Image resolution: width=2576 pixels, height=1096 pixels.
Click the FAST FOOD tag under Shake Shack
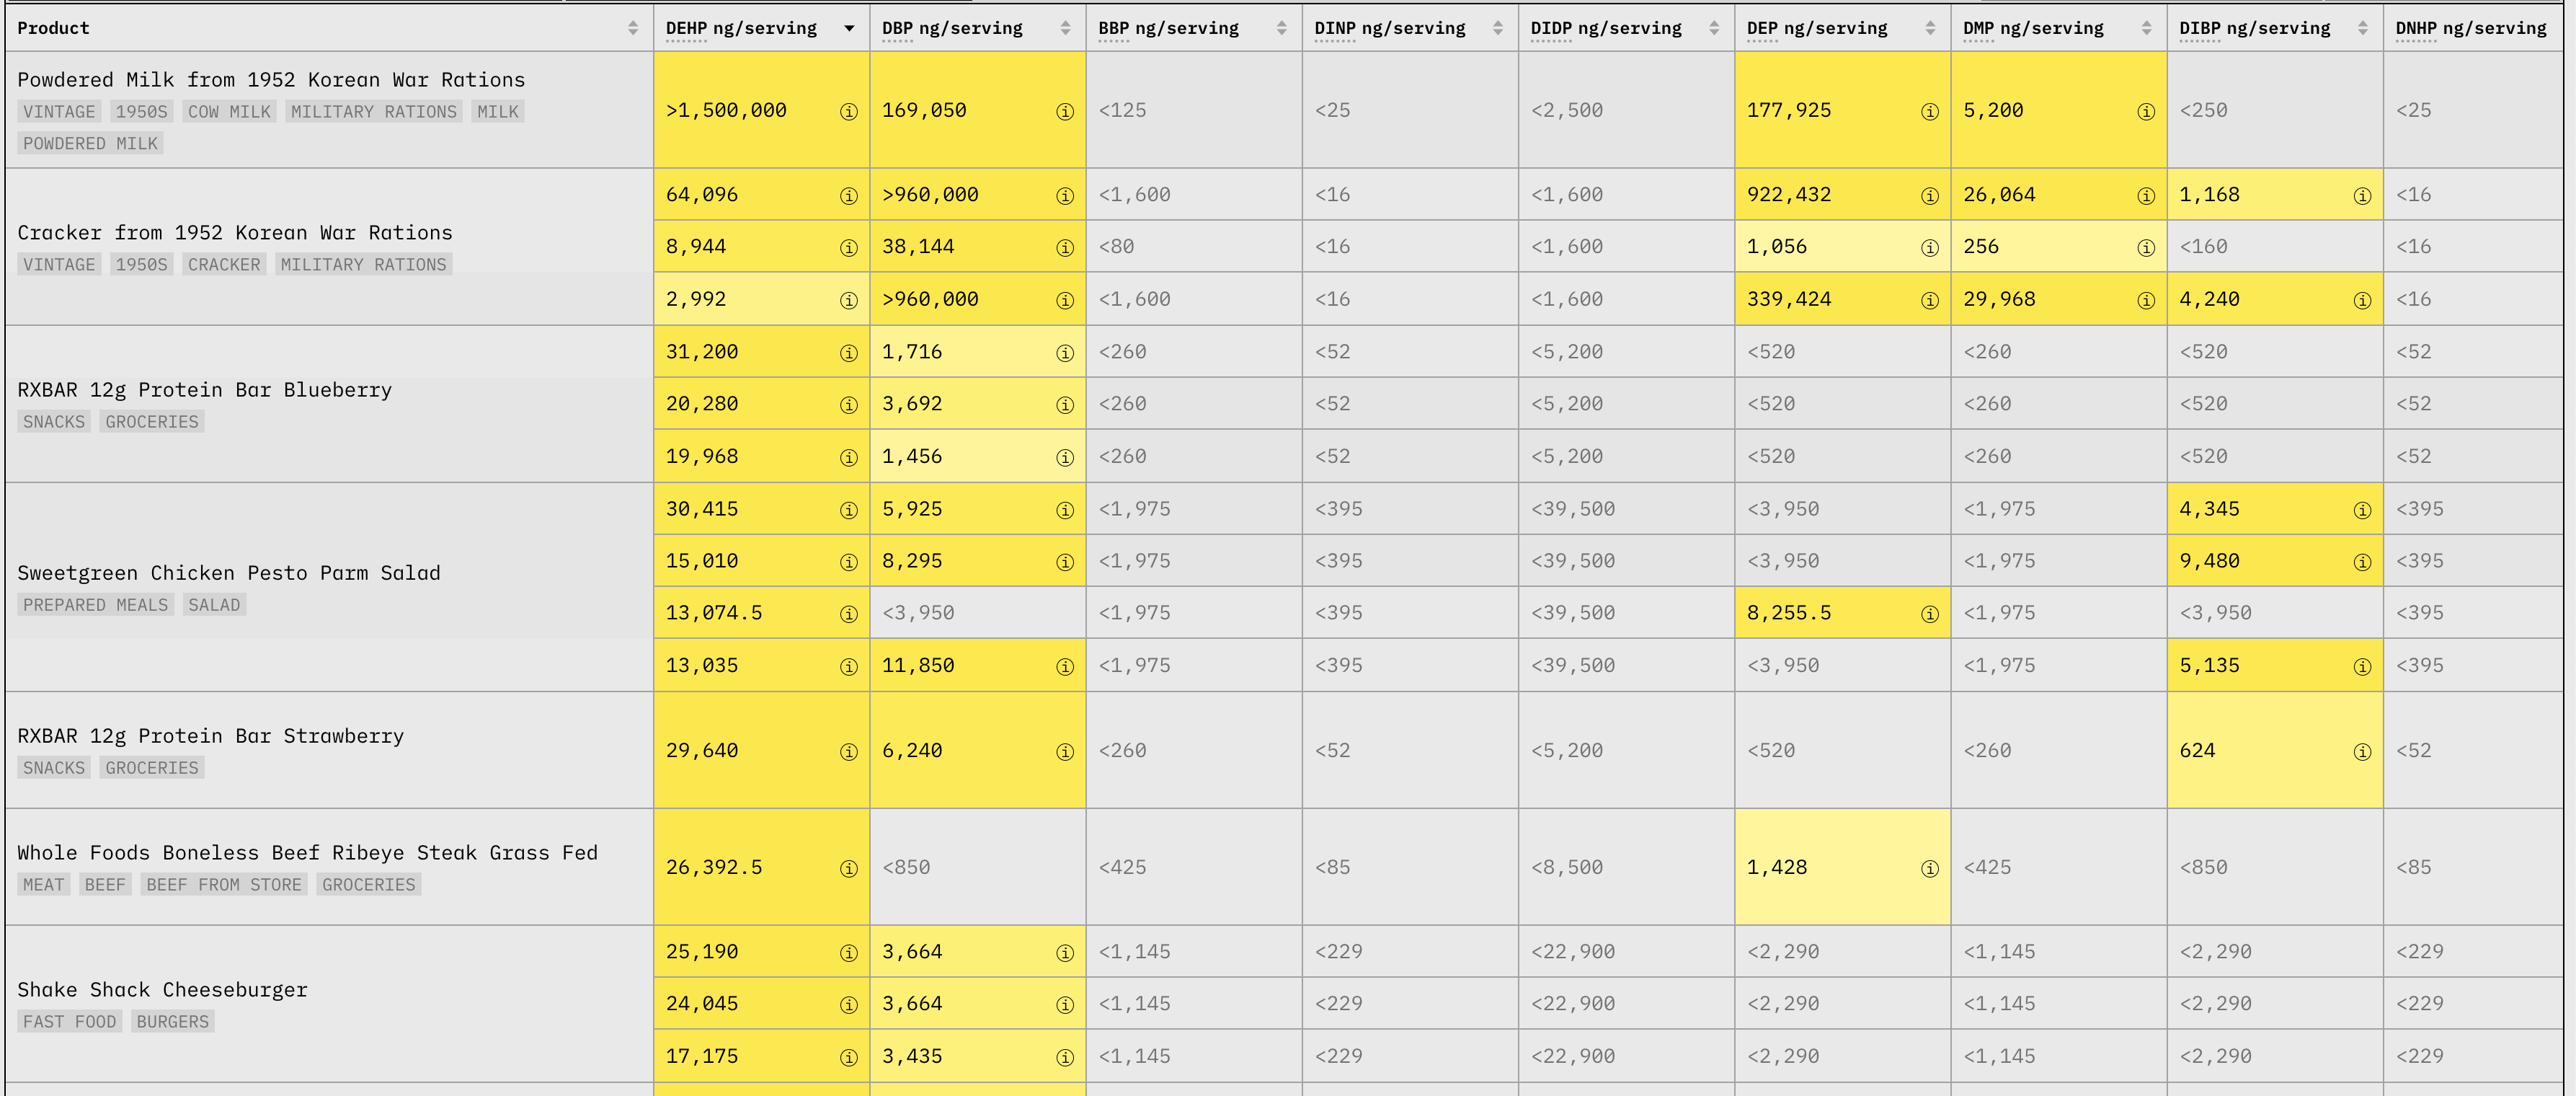click(69, 1022)
